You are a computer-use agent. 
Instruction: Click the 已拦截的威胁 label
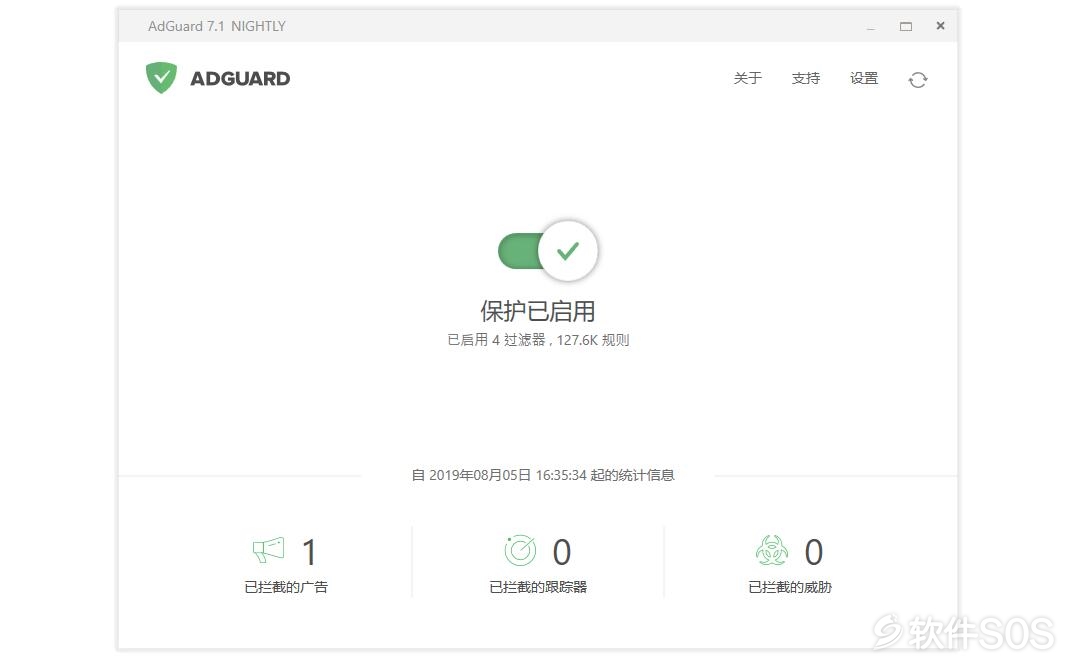pos(790,587)
